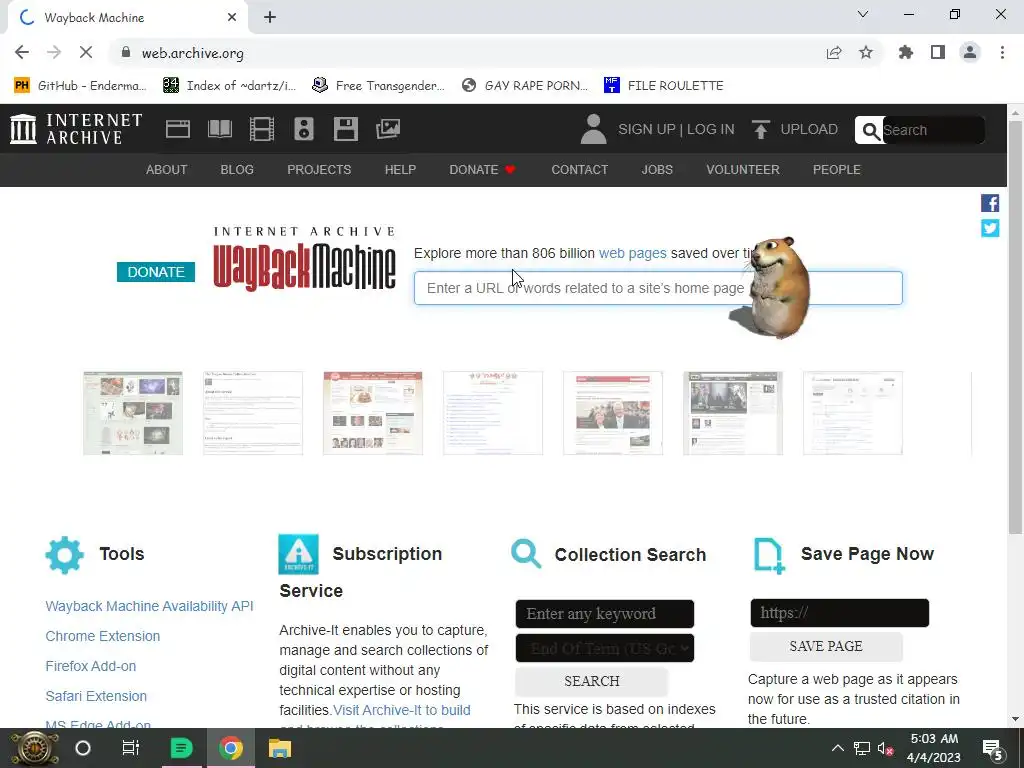
Task: Stop loading the page
Action: (86, 52)
